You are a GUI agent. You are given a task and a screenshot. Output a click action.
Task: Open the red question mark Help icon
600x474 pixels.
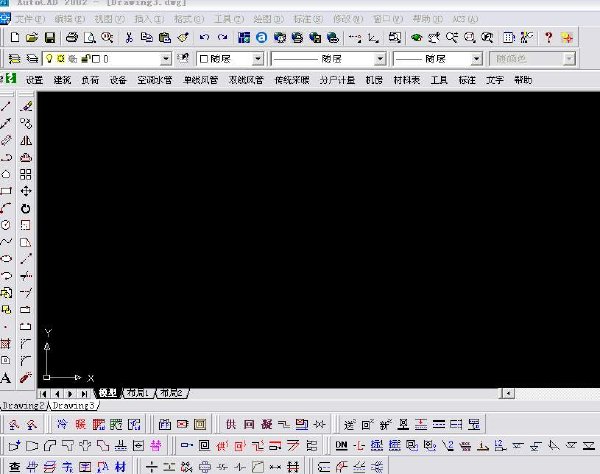point(549,37)
